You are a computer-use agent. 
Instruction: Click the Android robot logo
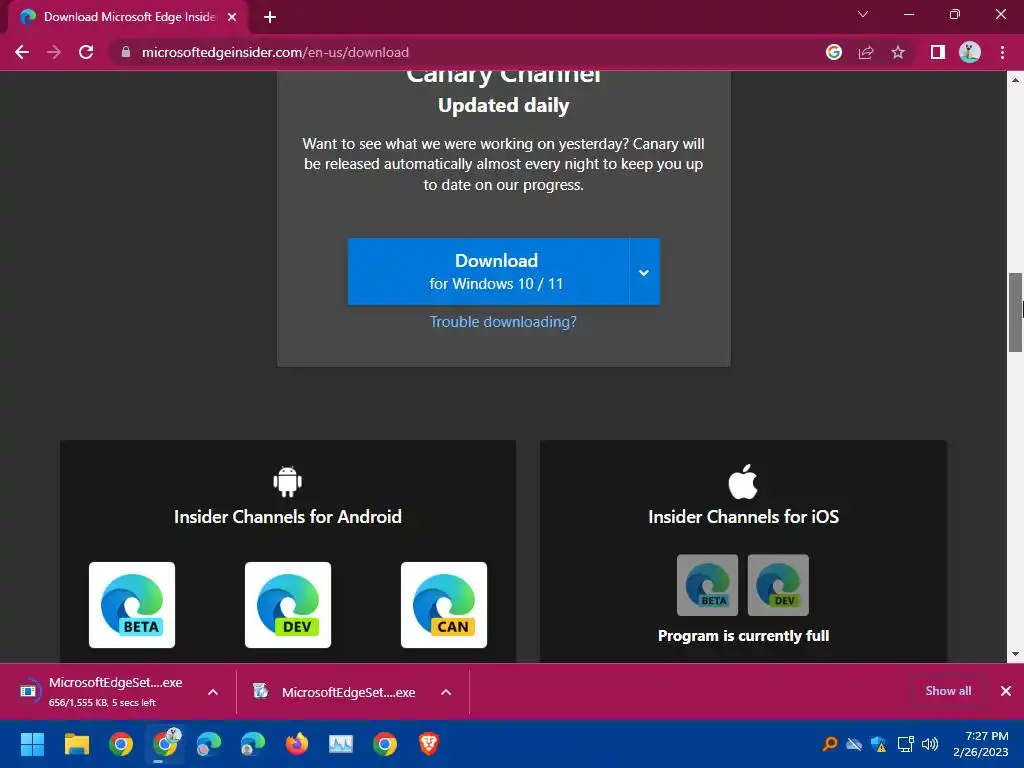[287, 481]
